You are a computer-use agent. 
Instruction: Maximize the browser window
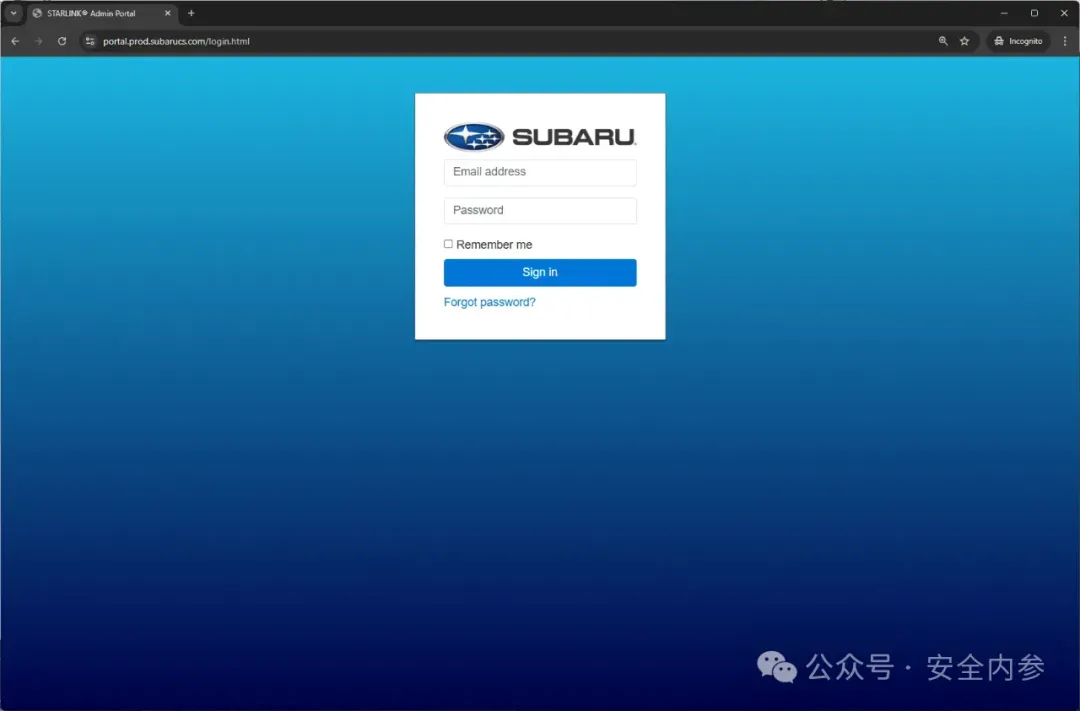tap(1034, 13)
